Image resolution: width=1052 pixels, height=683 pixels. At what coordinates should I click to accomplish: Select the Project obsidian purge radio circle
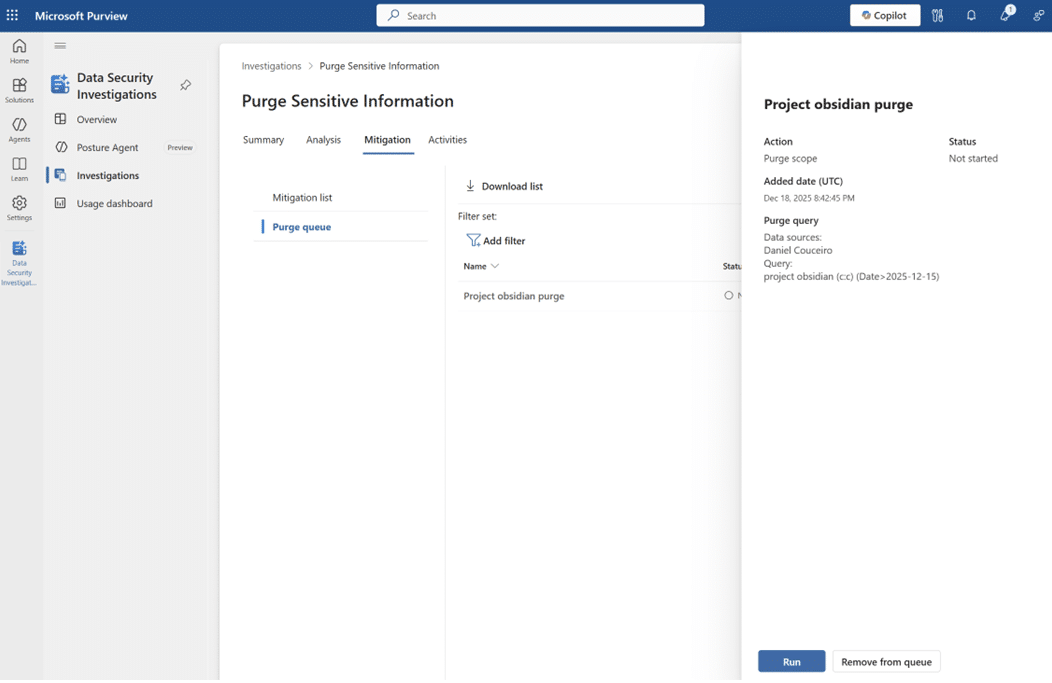[x=728, y=296]
